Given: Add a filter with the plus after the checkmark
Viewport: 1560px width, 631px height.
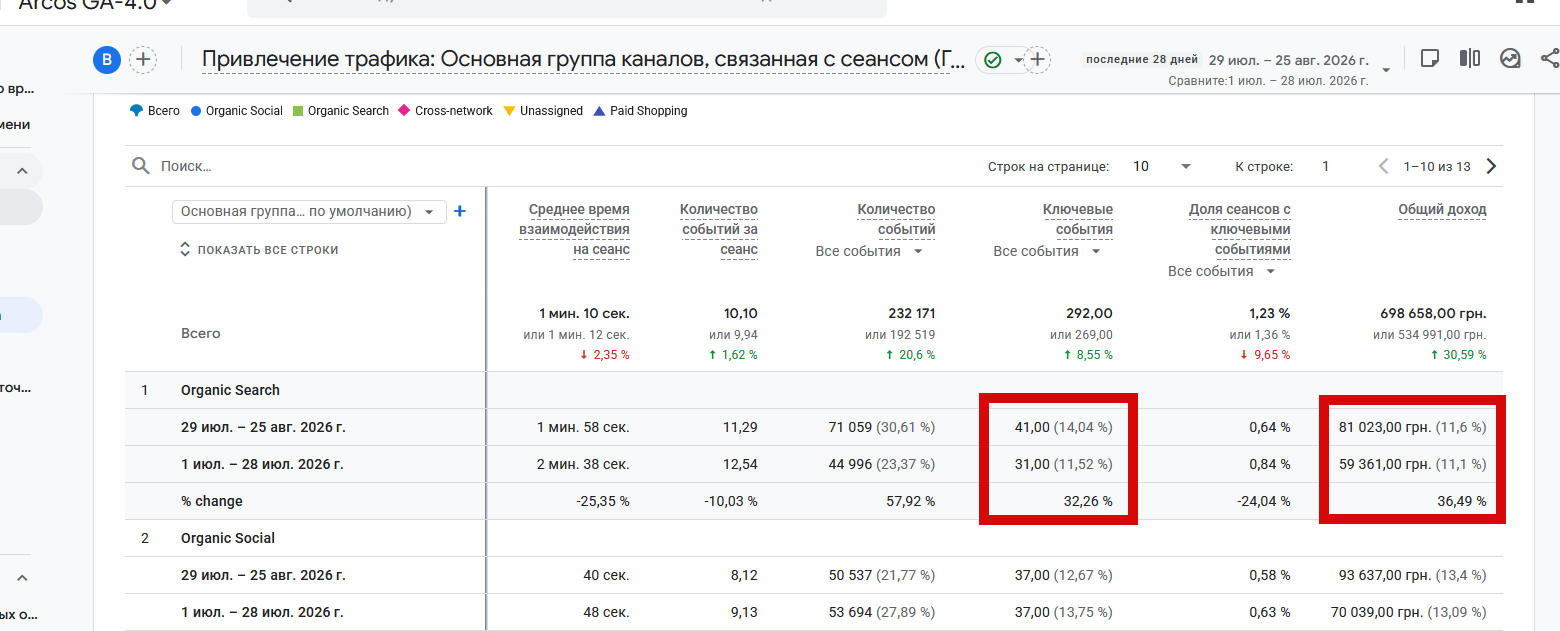Looking at the screenshot, I should (x=1038, y=60).
